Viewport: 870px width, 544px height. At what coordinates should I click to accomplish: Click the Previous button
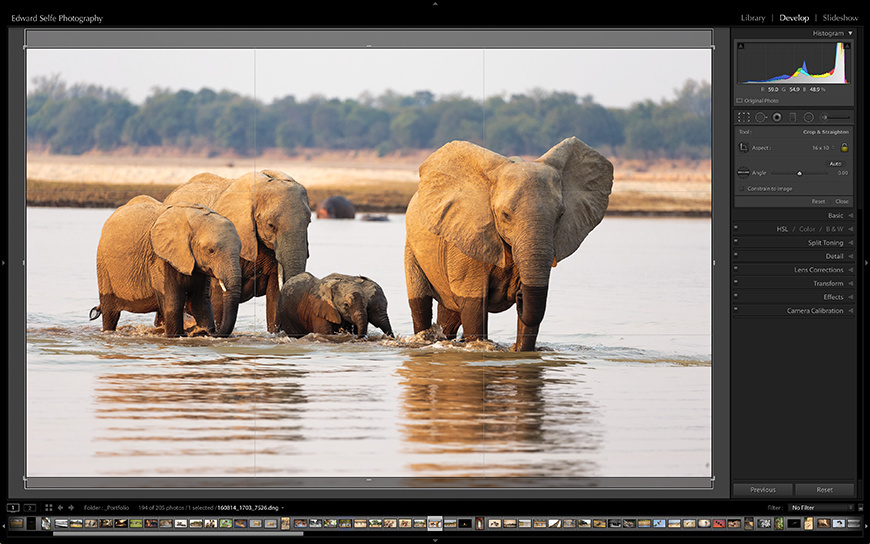coord(763,490)
